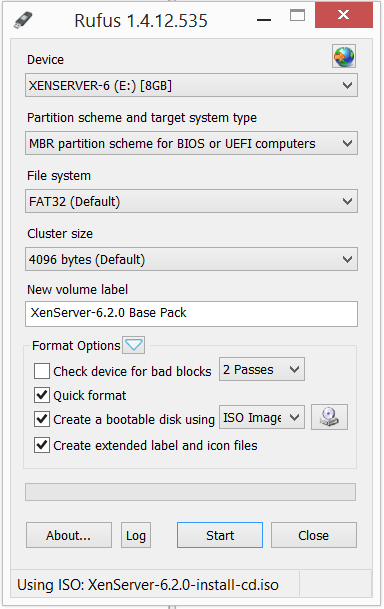384x609 pixels.
Task: Click the disc icon to select ISO
Action: coord(329,417)
